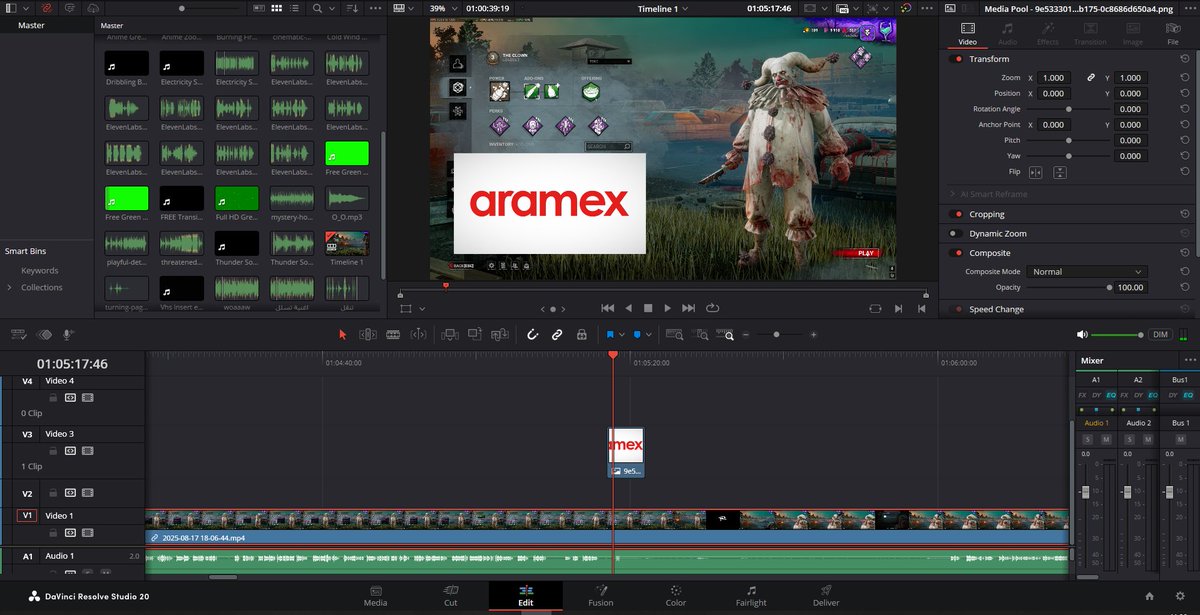The image size is (1200, 615).
Task: Open the Mixer options three-dot menu
Action: click(x=1190, y=360)
